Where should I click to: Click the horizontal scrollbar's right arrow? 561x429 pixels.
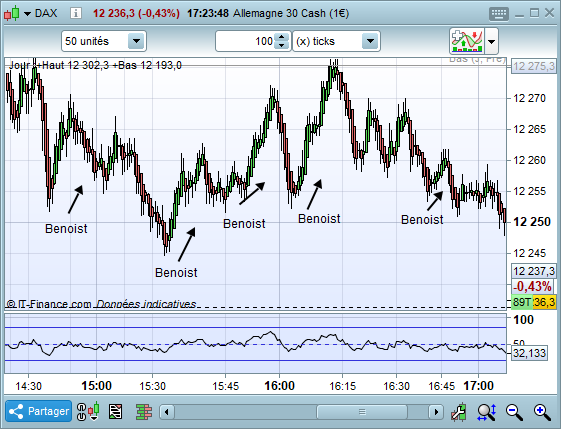[436, 412]
